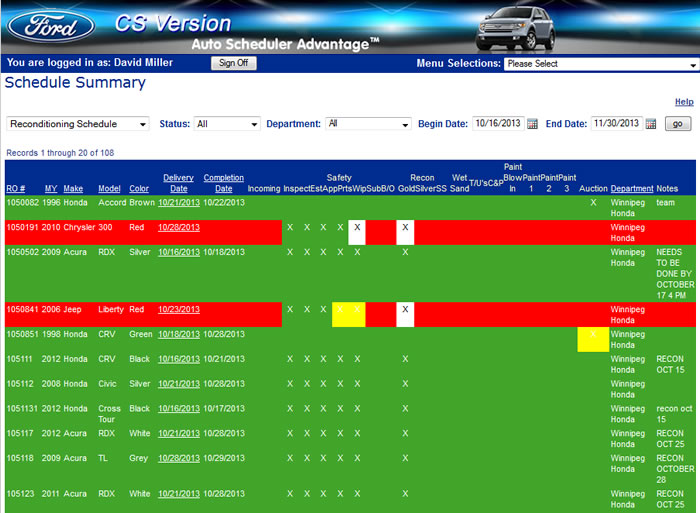Click into the Begin Date field
Viewport: 700px width, 513px height.
[498, 124]
